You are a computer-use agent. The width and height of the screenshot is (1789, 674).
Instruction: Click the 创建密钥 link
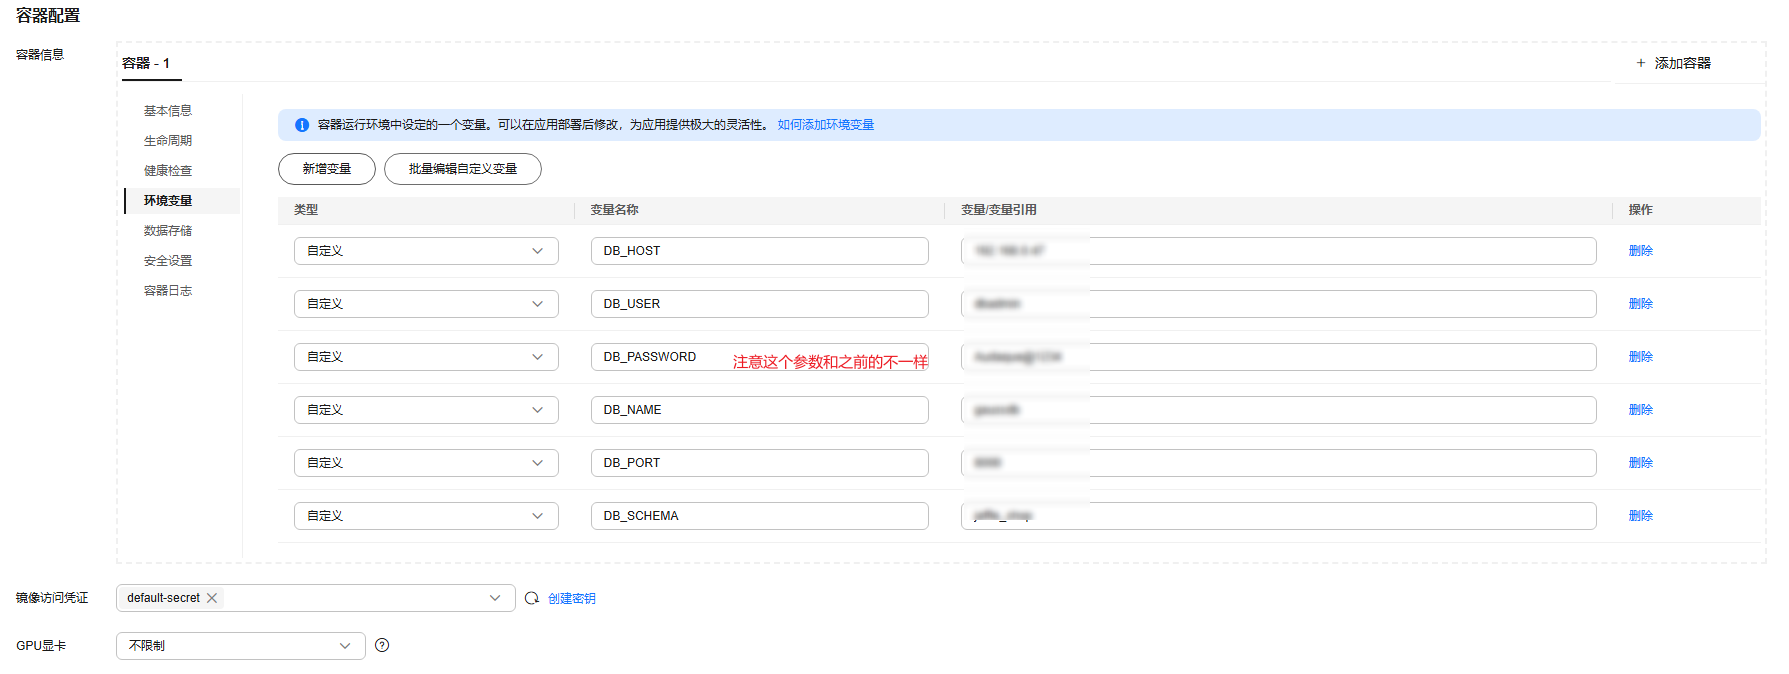pyautogui.click(x=572, y=599)
